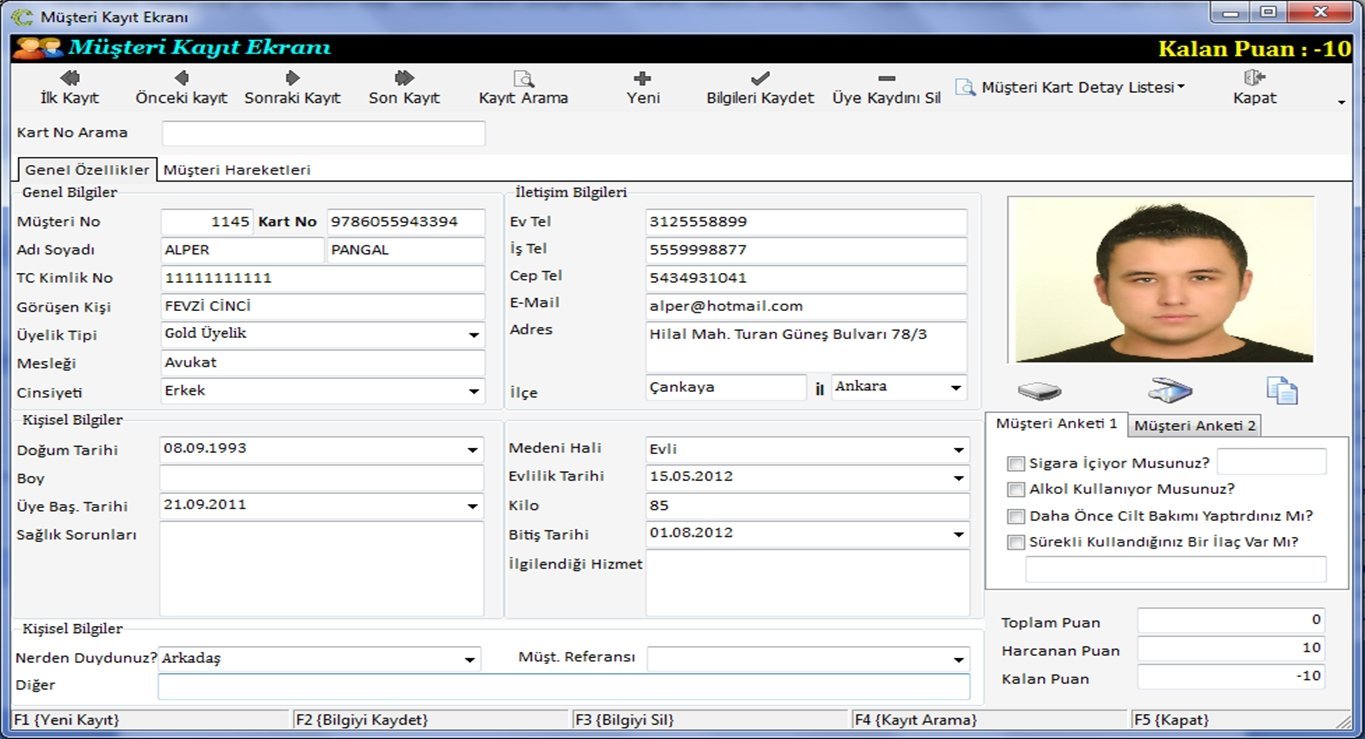Open Kayıt Arama search tool
This screenshot has height=739, width=1365.
point(523,87)
